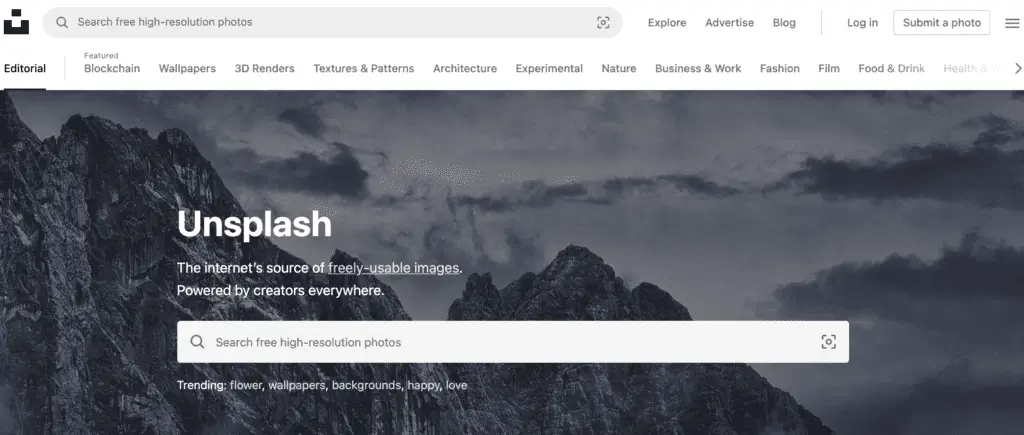Open the Explore link
1024x435 pixels.
tap(667, 22)
